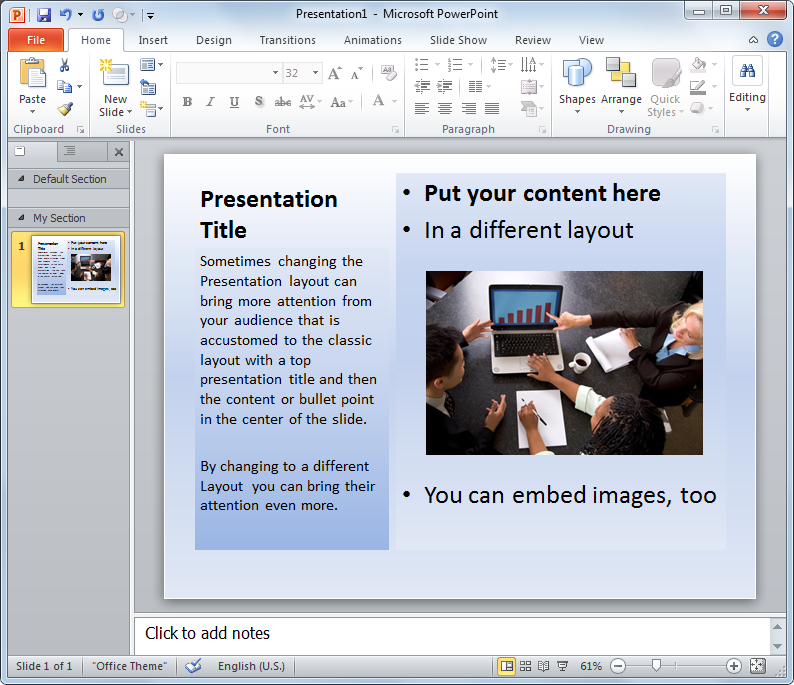
Task: Click the Save icon in quick access toolbar
Action: 44,14
